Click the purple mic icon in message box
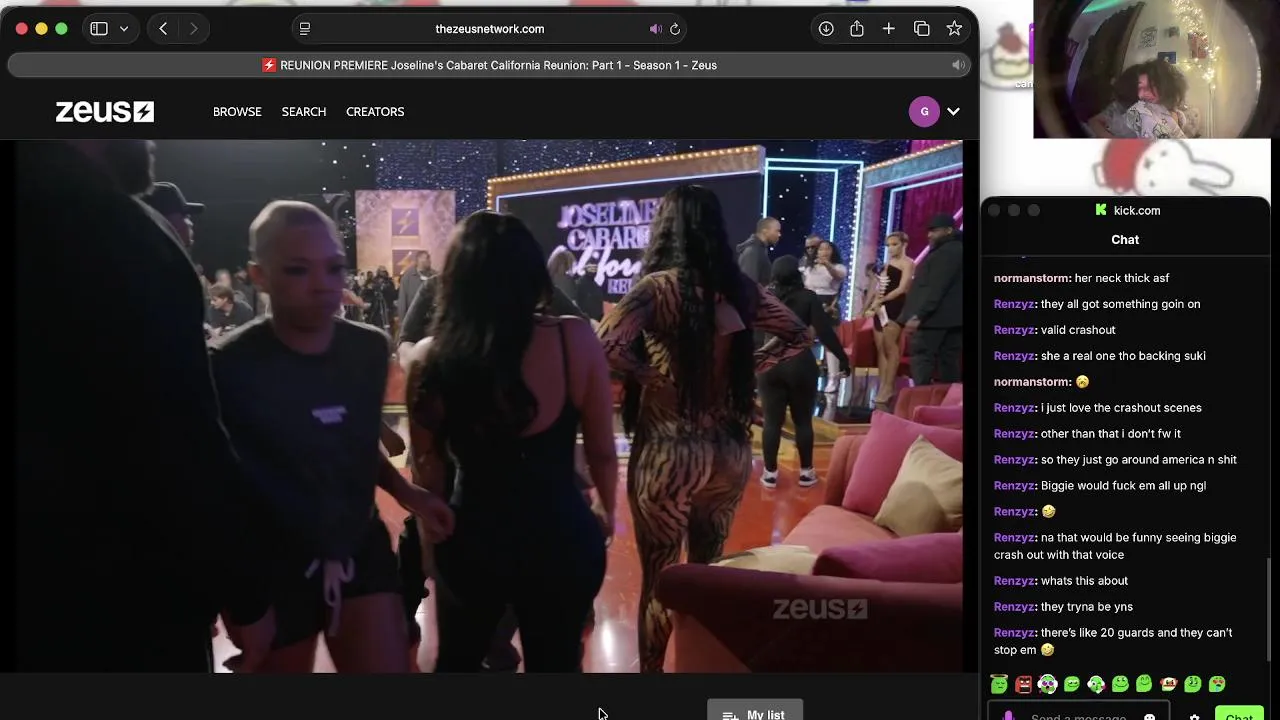The width and height of the screenshot is (1280, 720). point(1008,715)
